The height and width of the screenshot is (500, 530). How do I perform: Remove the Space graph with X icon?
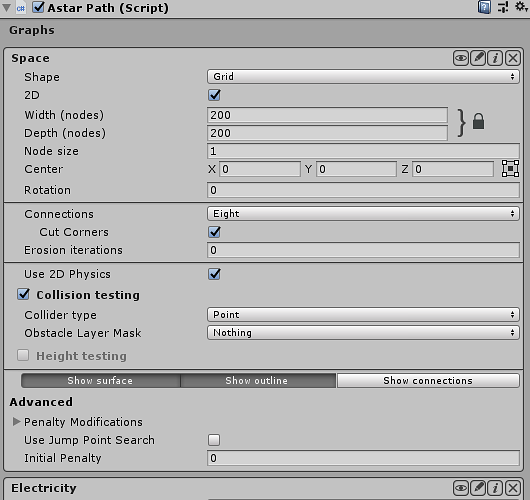click(513, 58)
